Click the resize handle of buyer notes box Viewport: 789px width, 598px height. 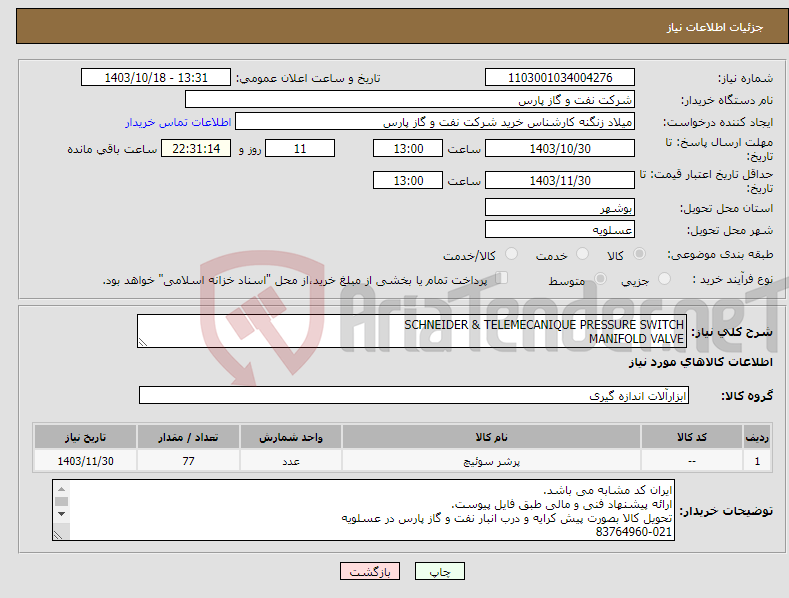point(58,535)
